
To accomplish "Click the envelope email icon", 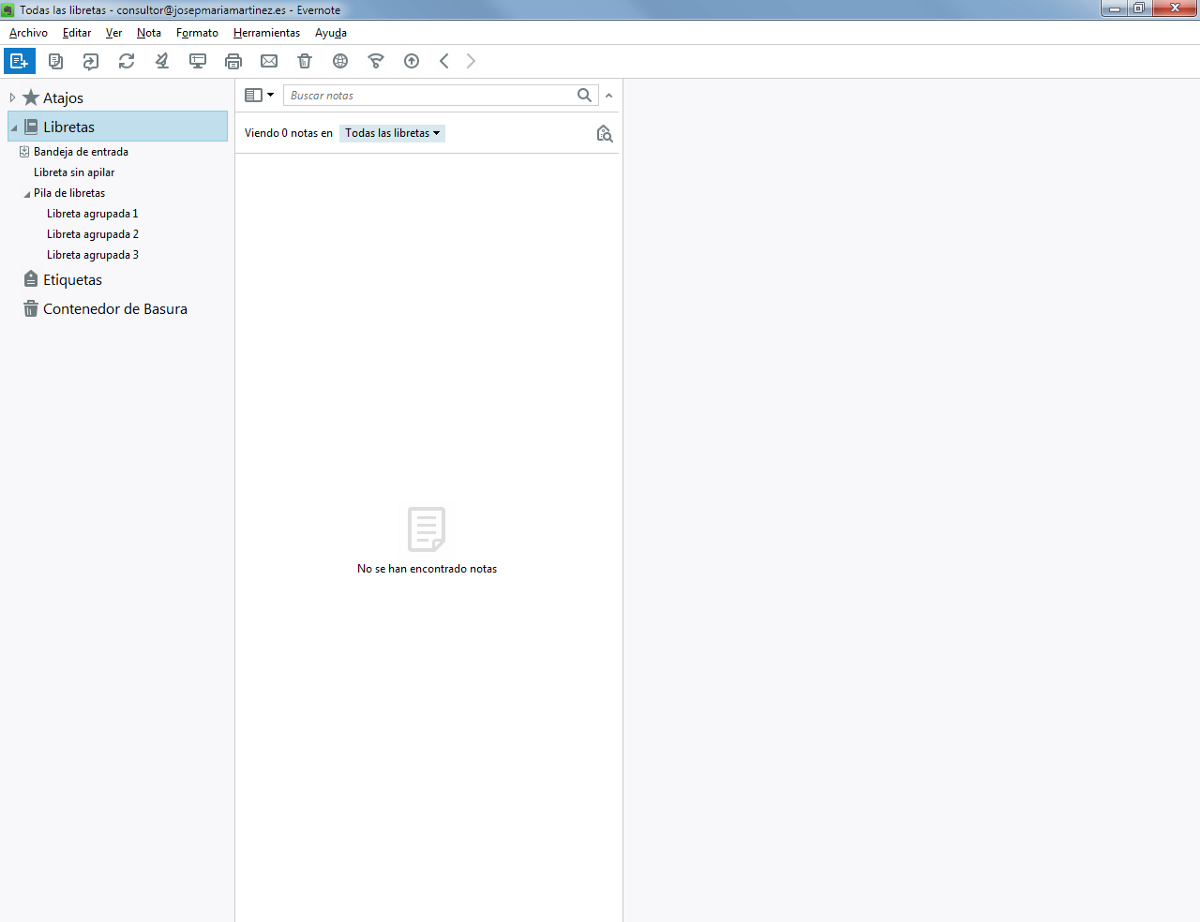I will coord(269,61).
